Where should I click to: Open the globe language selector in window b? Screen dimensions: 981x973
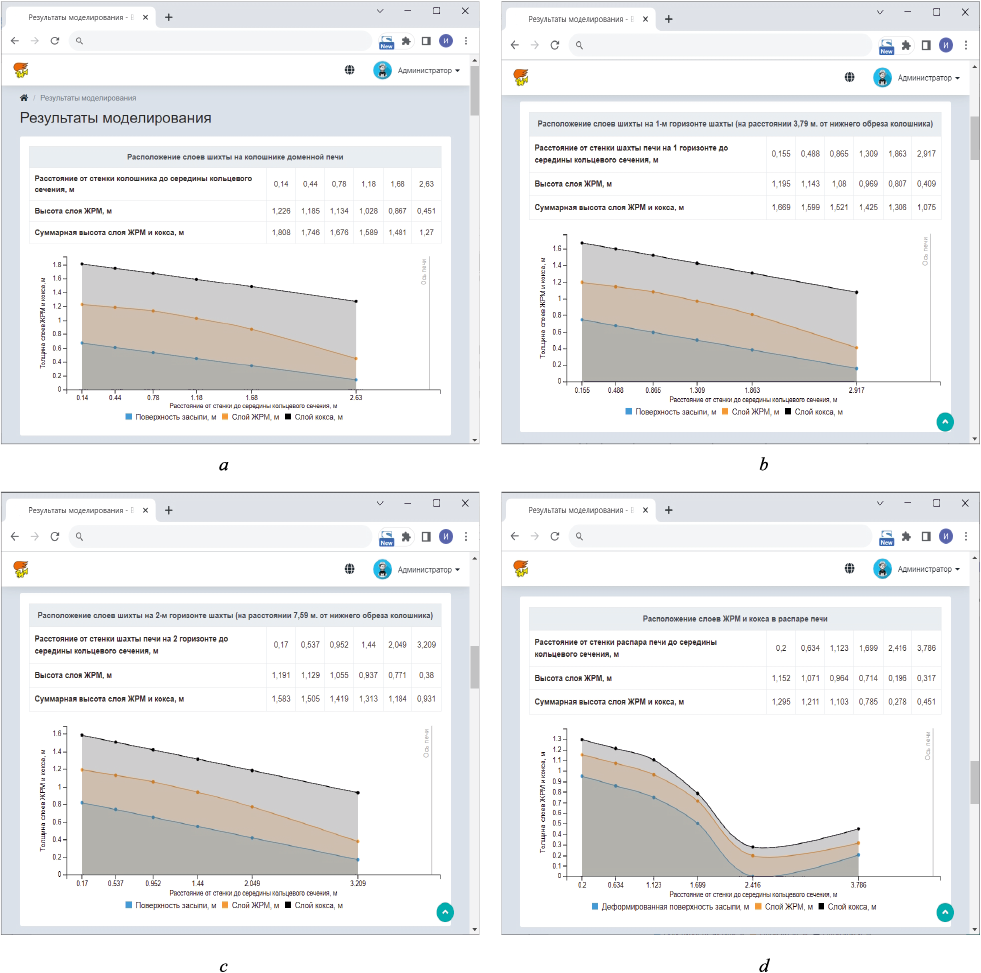[x=850, y=77]
